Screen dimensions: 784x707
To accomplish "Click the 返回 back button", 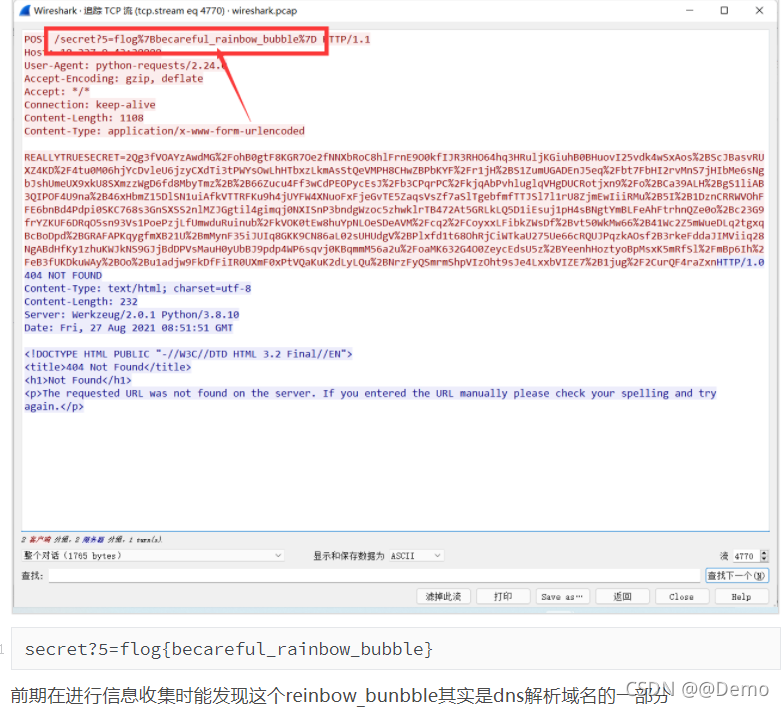I will pyautogui.click(x=622, y=596).
